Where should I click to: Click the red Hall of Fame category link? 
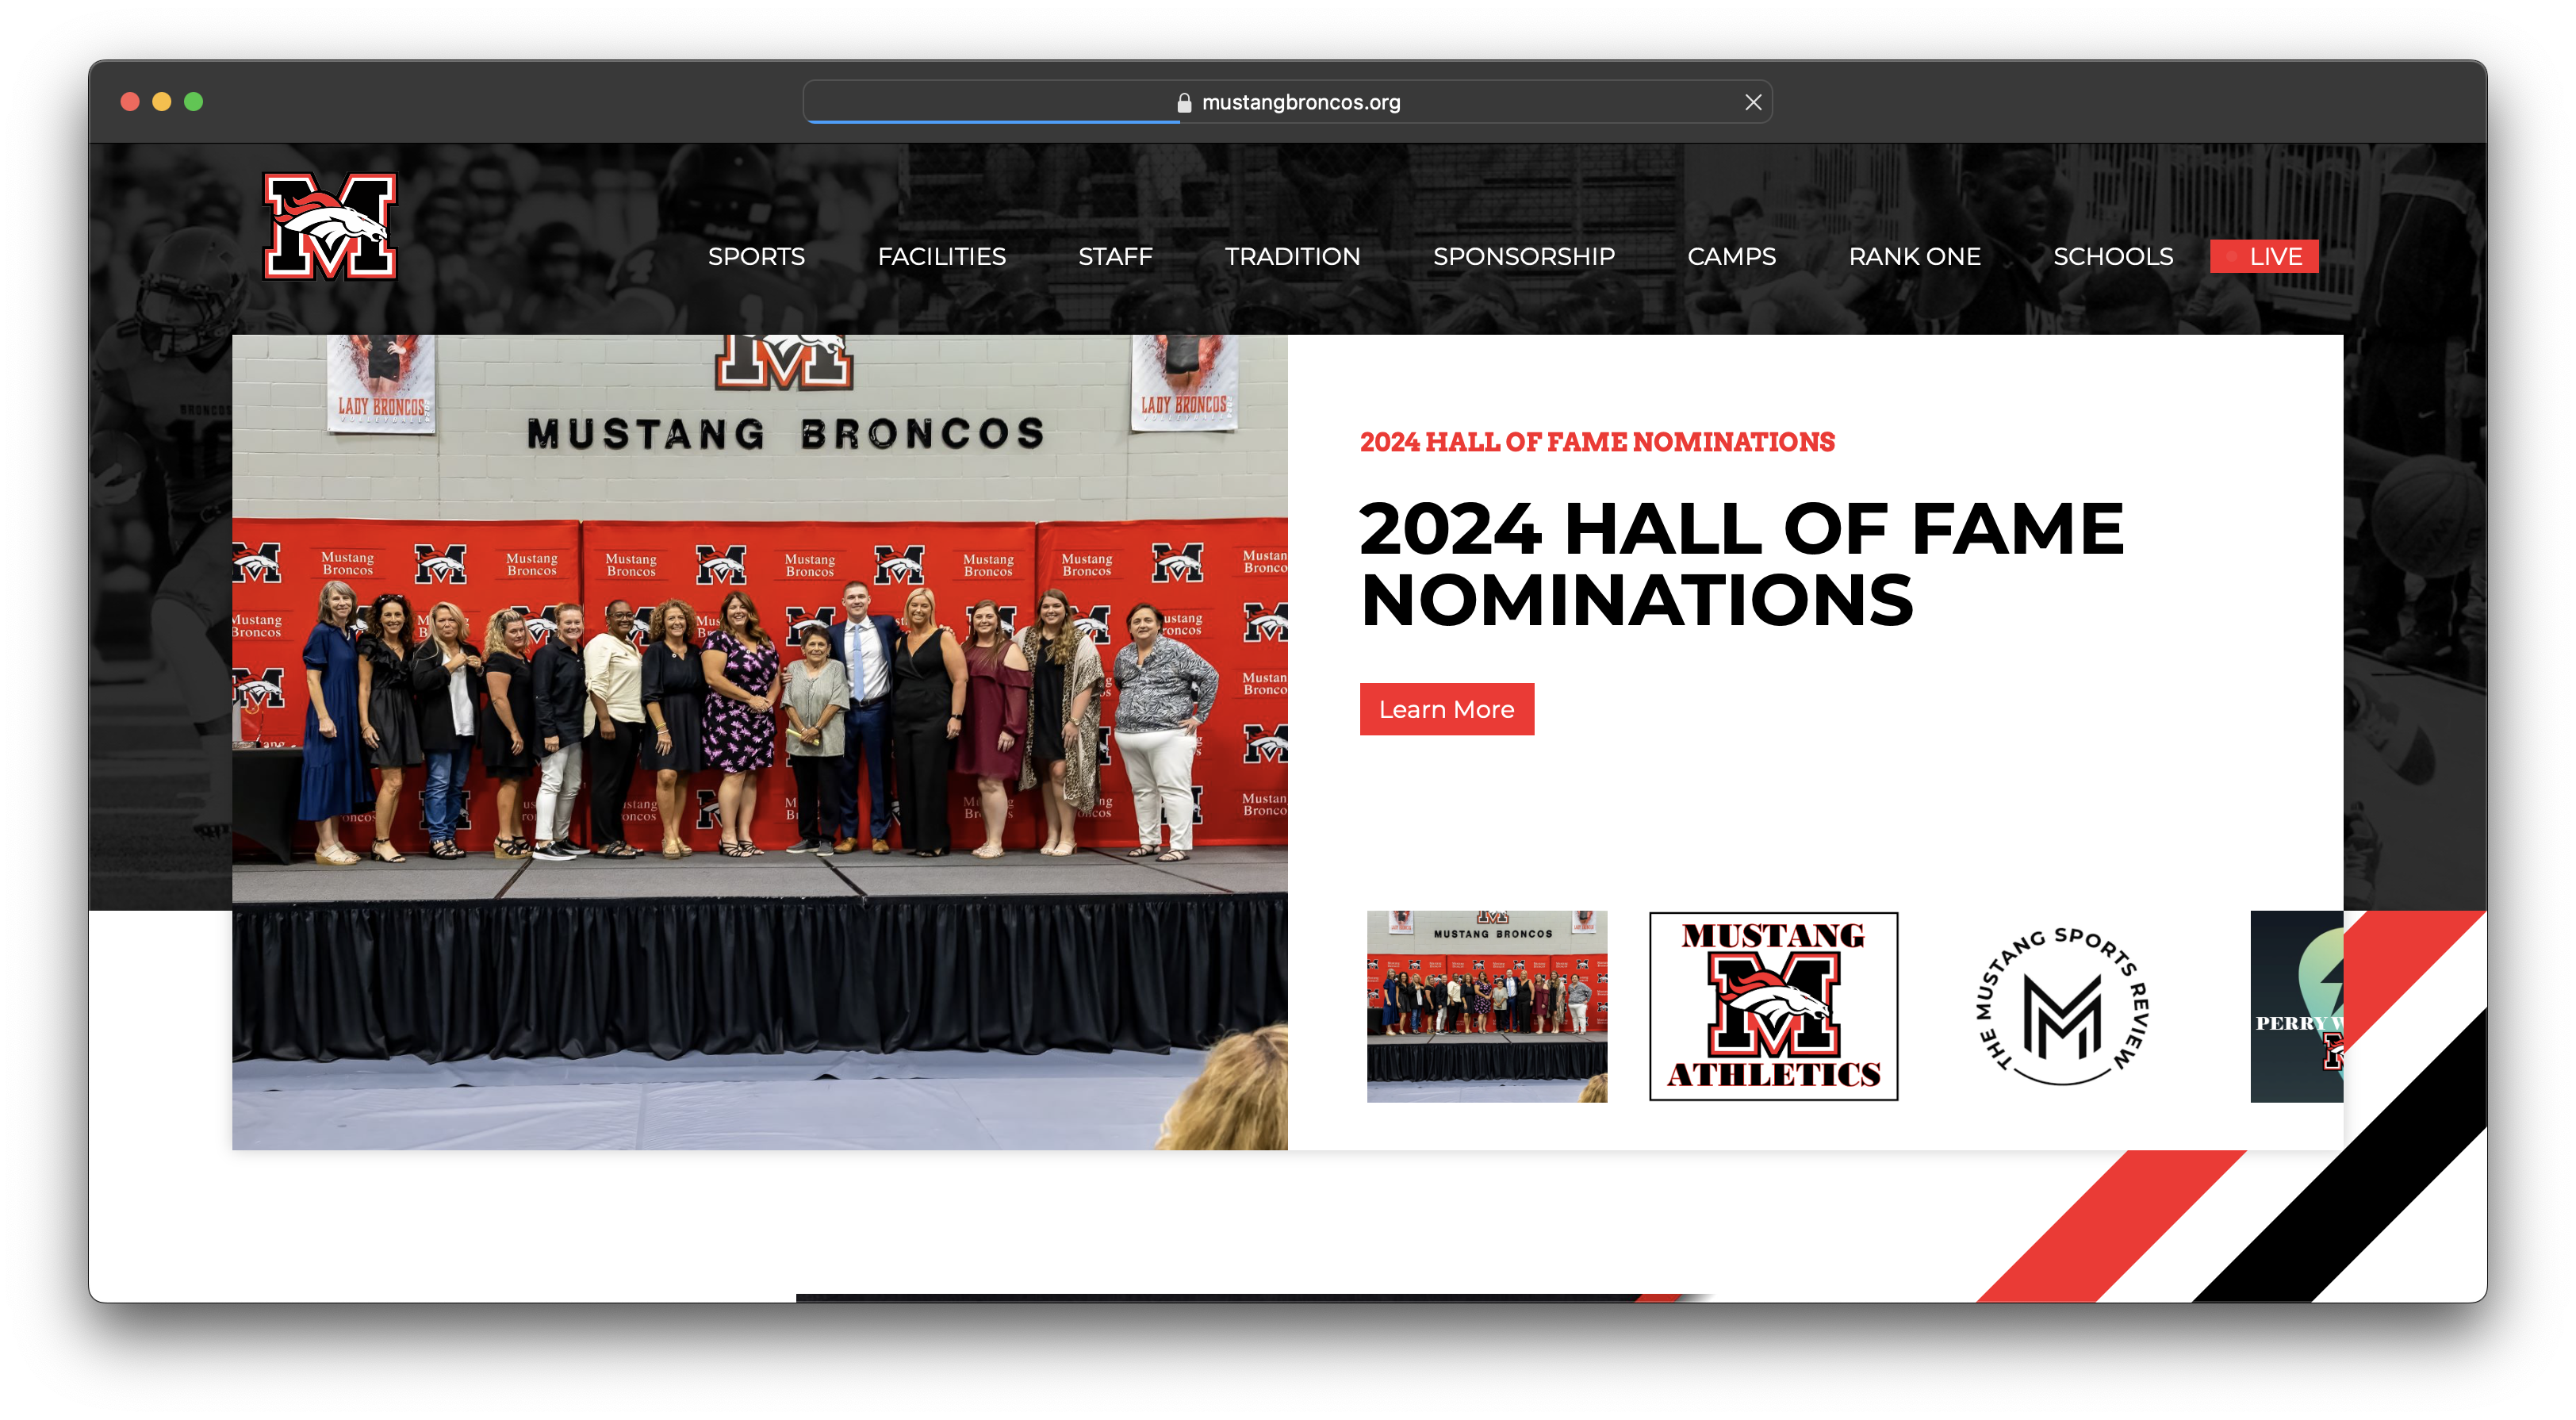click(1597, 442)
